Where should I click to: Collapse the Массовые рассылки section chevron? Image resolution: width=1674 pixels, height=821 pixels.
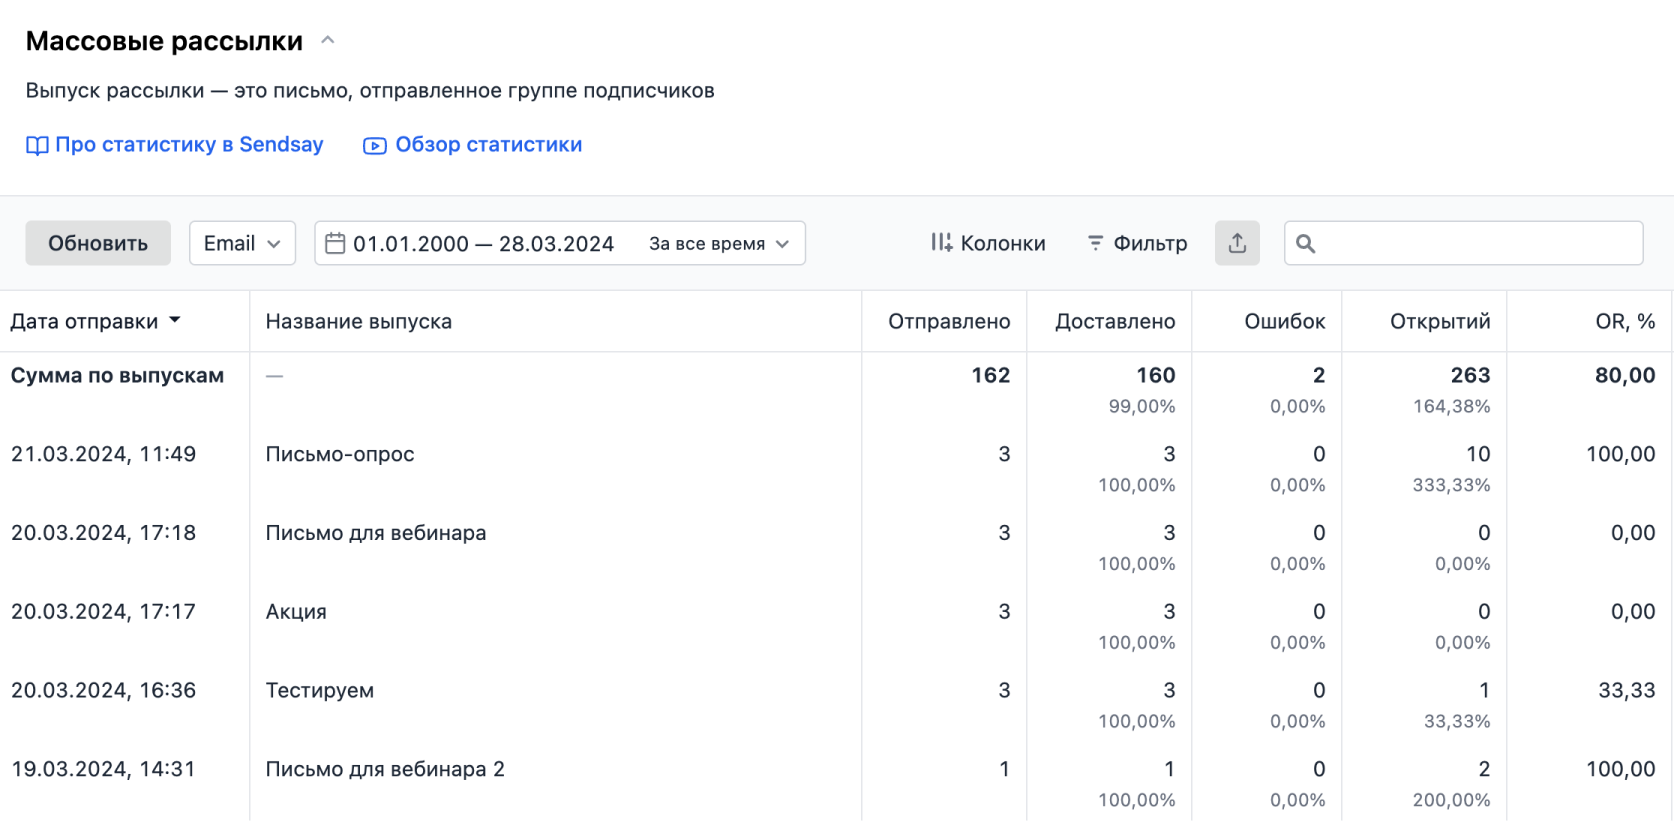(327, 41)
